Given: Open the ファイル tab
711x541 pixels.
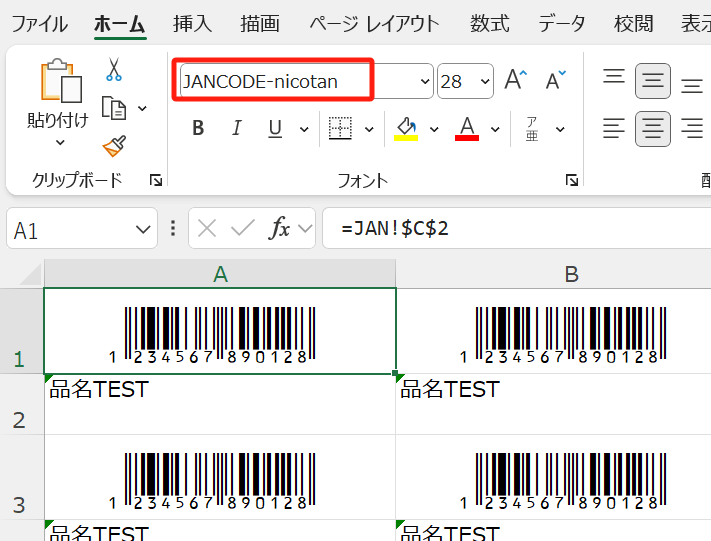Looking at the screenshot, I should [x=40, y=24].
